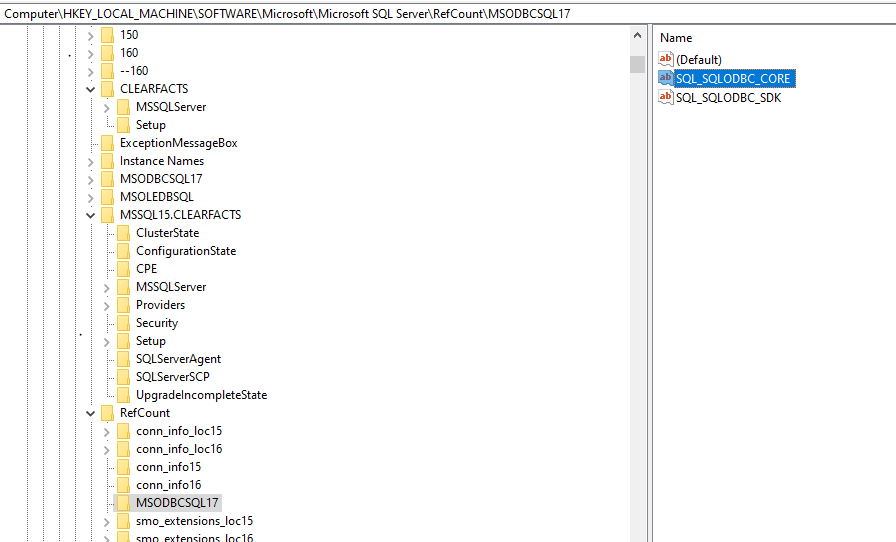This screenshot has height=542, width=896.
Task: Click the highlighted MSODBCSQL17 folder icon under RefCount
Action: pos(123,503)
